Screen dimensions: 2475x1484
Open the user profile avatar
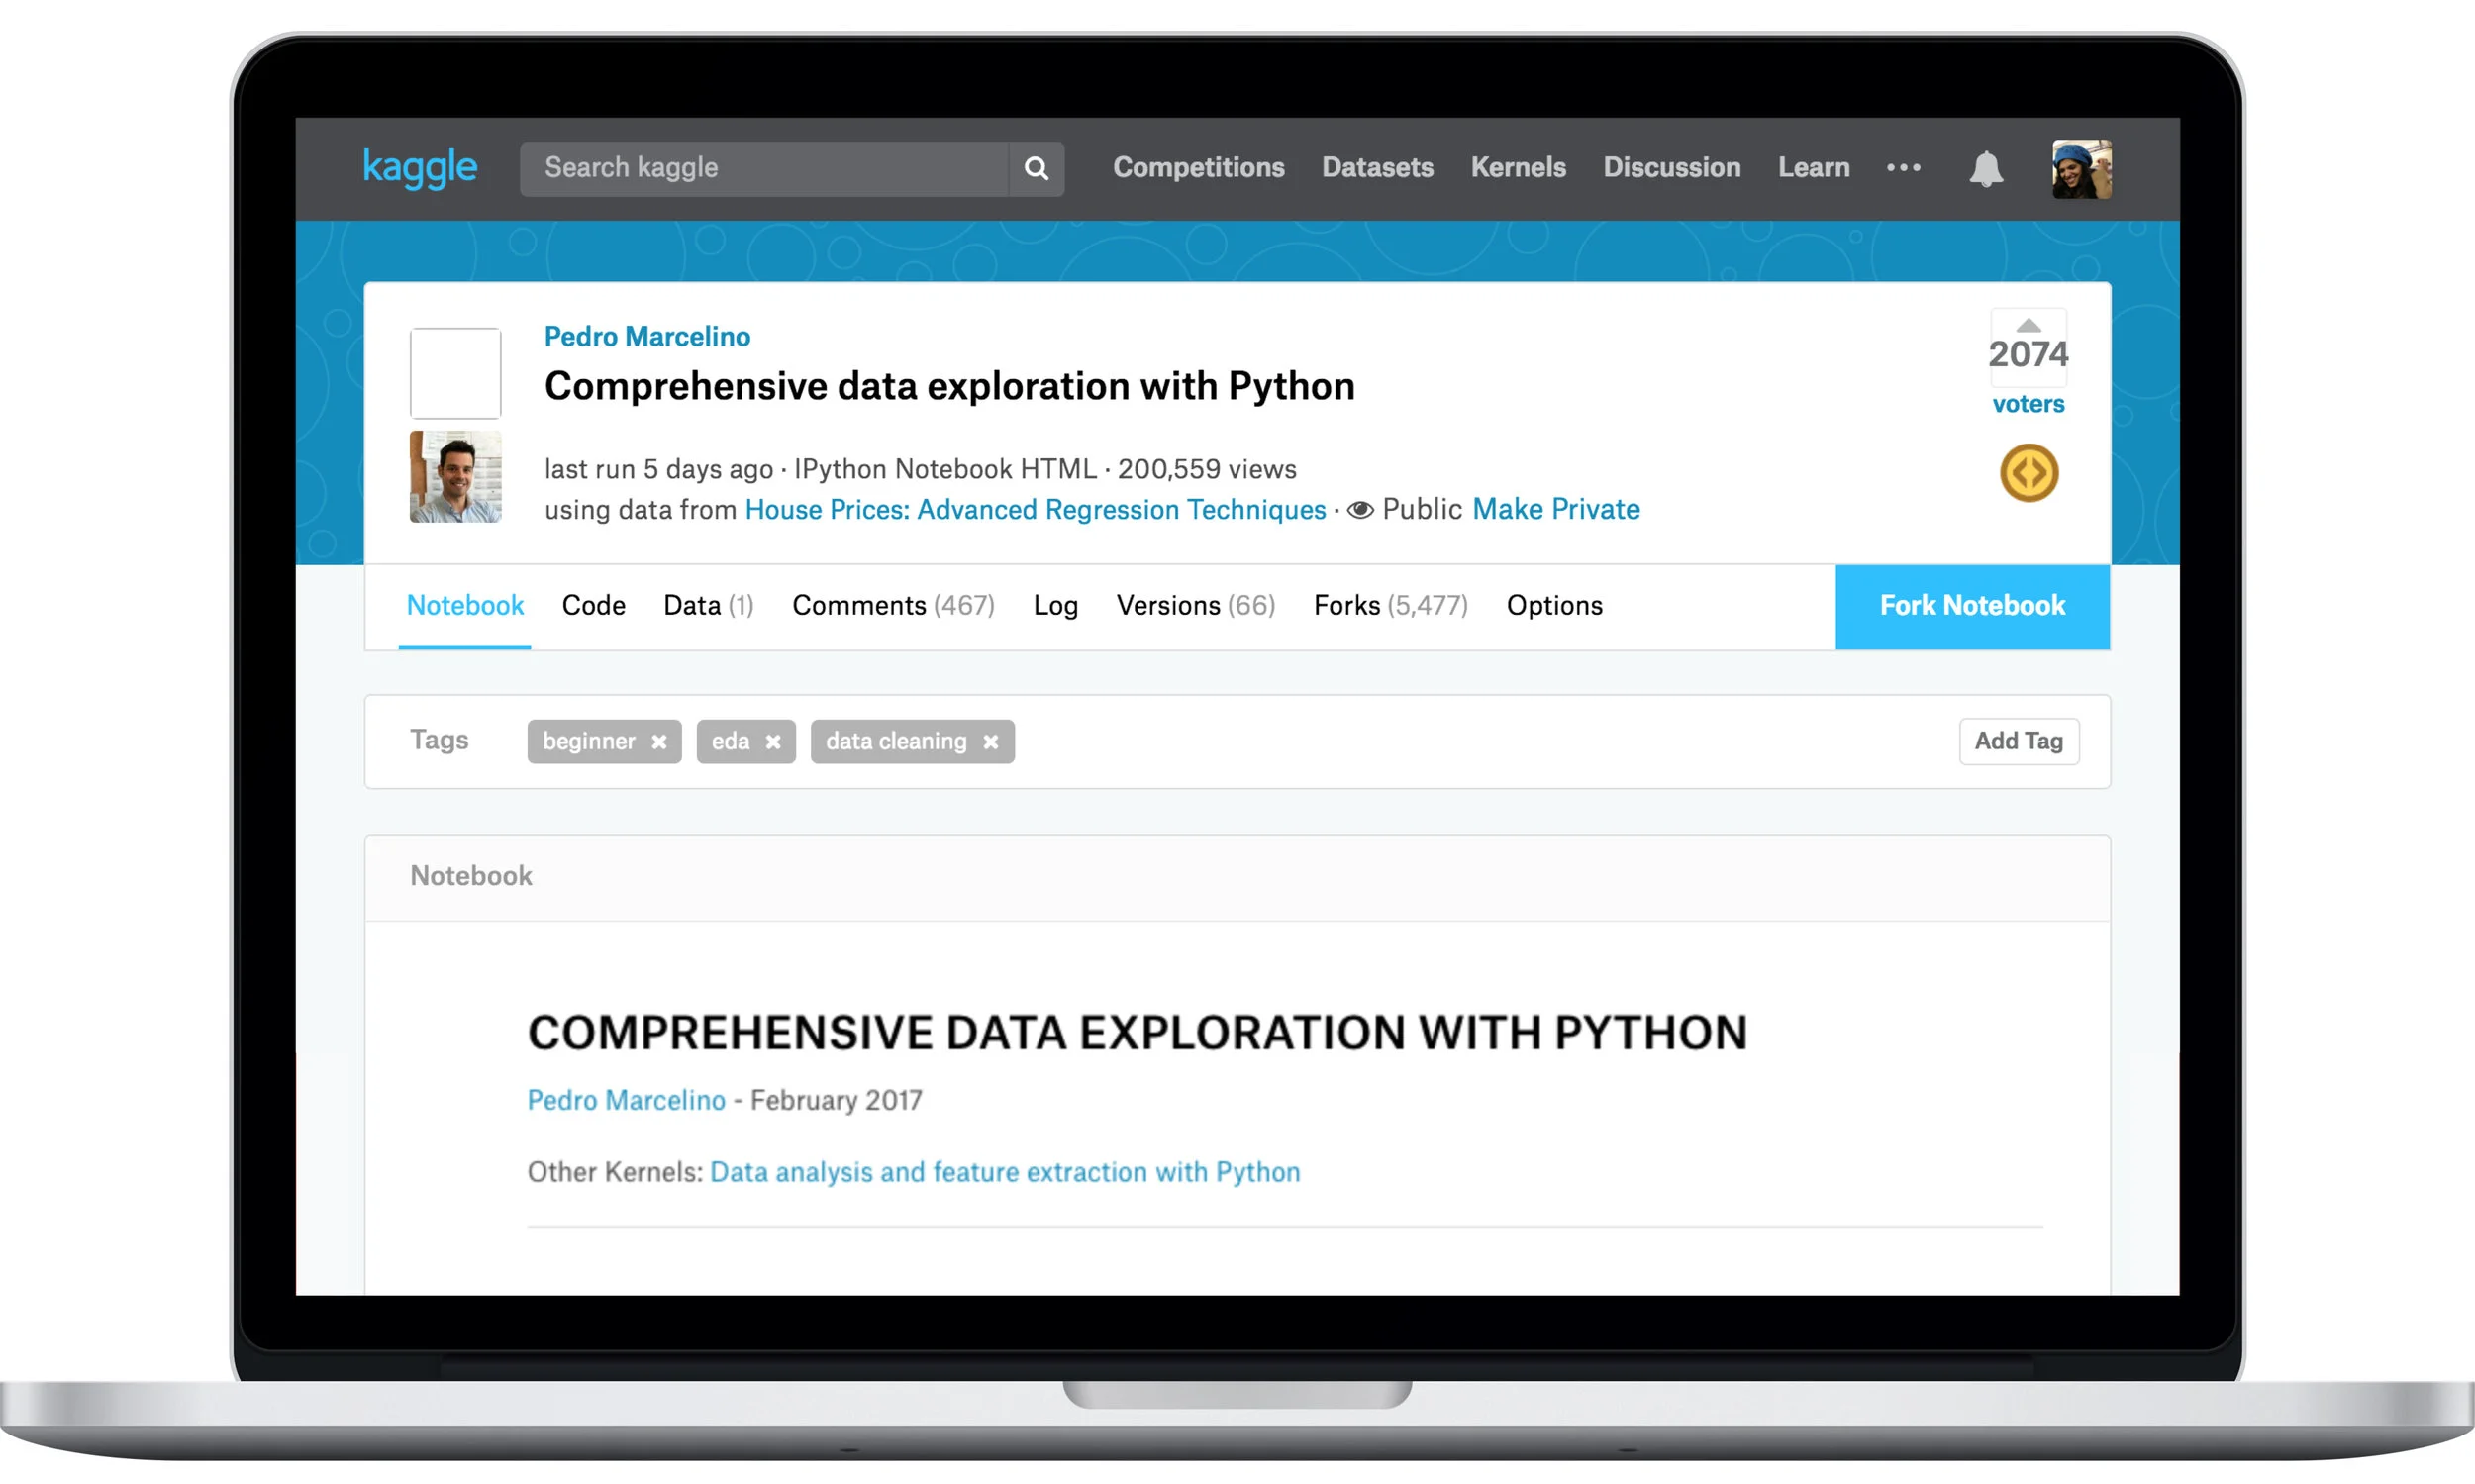pyautogui.click(x=2081, y=168)
